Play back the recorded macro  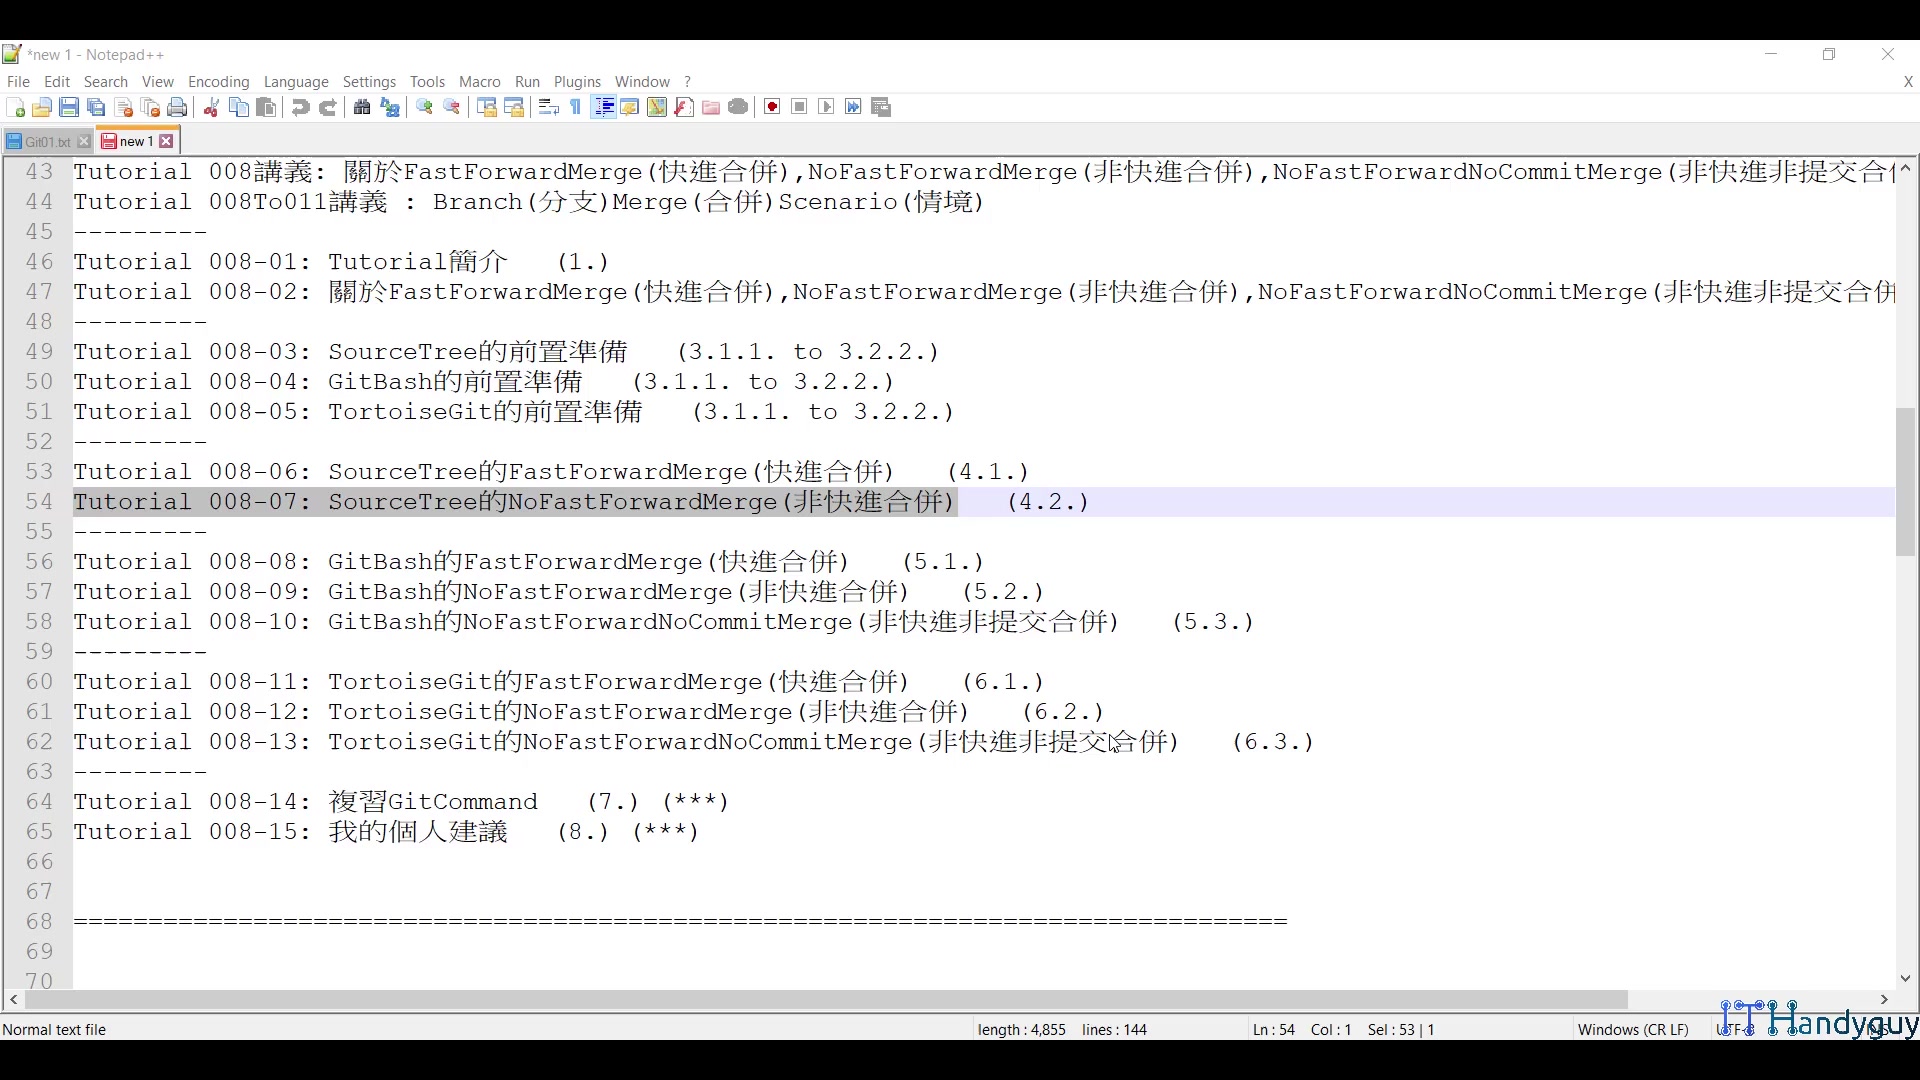click(x=826, y=107)
